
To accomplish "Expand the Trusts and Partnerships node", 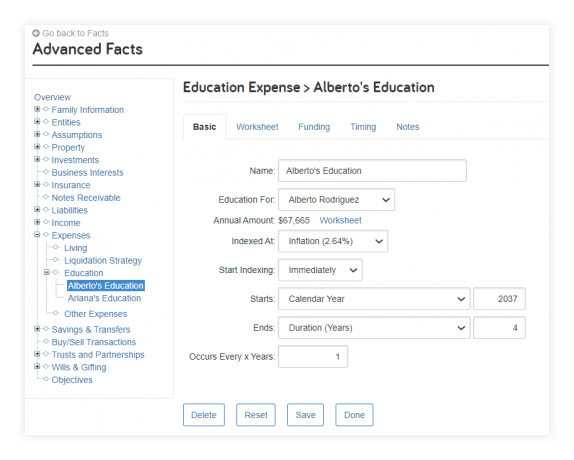I will coord(37,354).
